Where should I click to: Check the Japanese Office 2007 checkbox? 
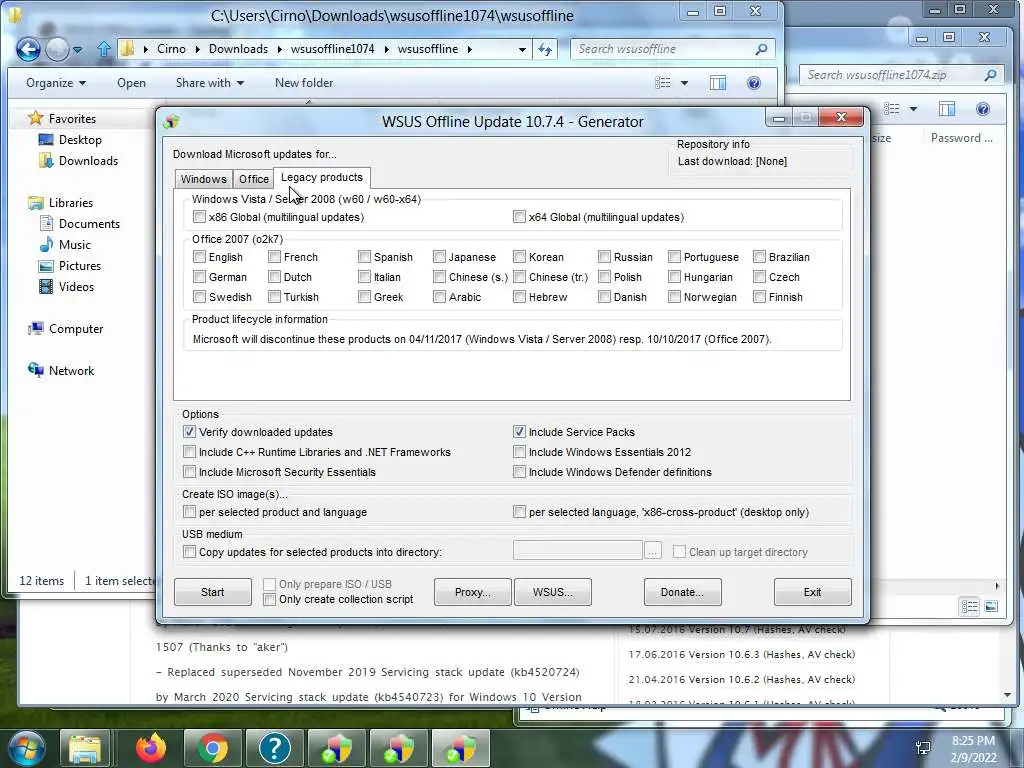(x=440, y=257)
